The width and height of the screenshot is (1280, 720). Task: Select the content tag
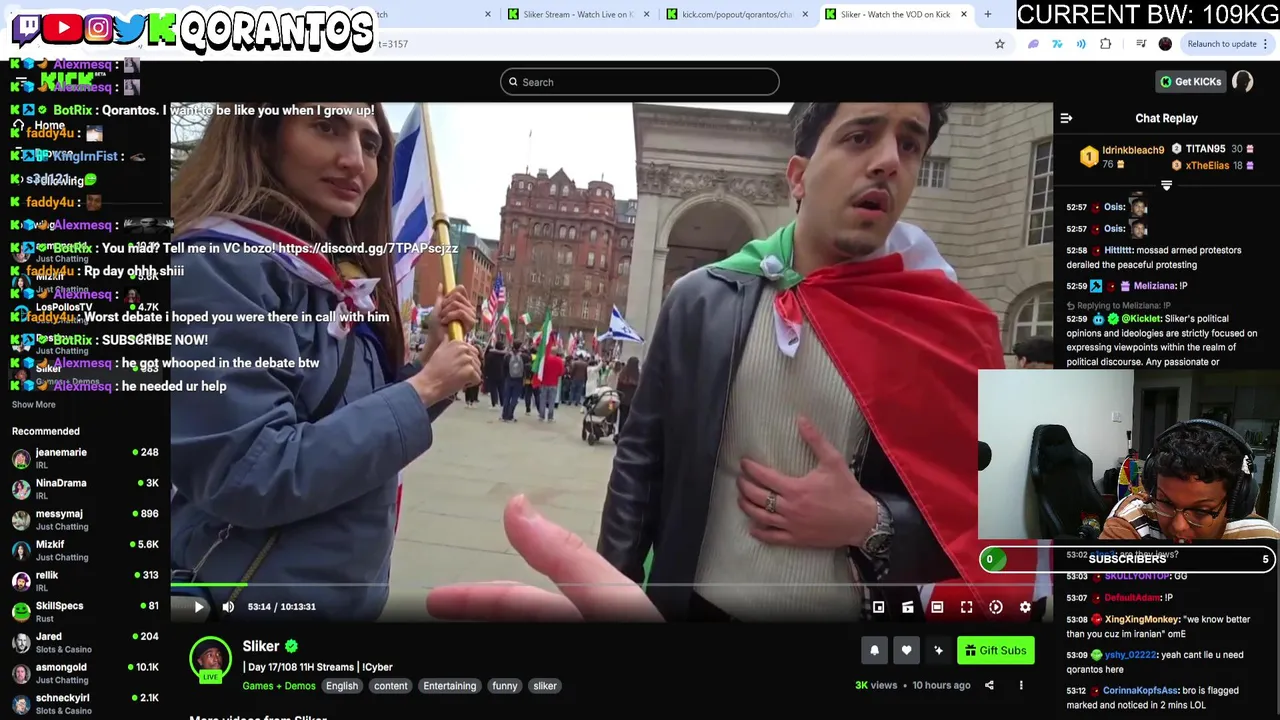pyautogui.click(x=391, y=686)
